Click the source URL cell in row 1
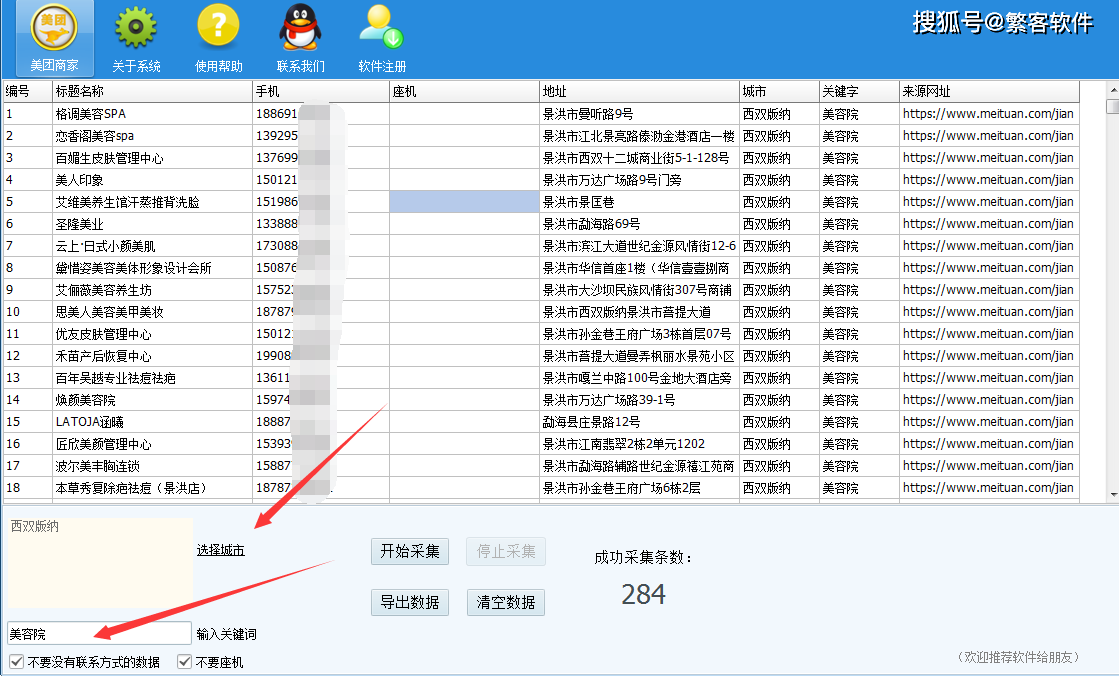 (x=989, y=113)
